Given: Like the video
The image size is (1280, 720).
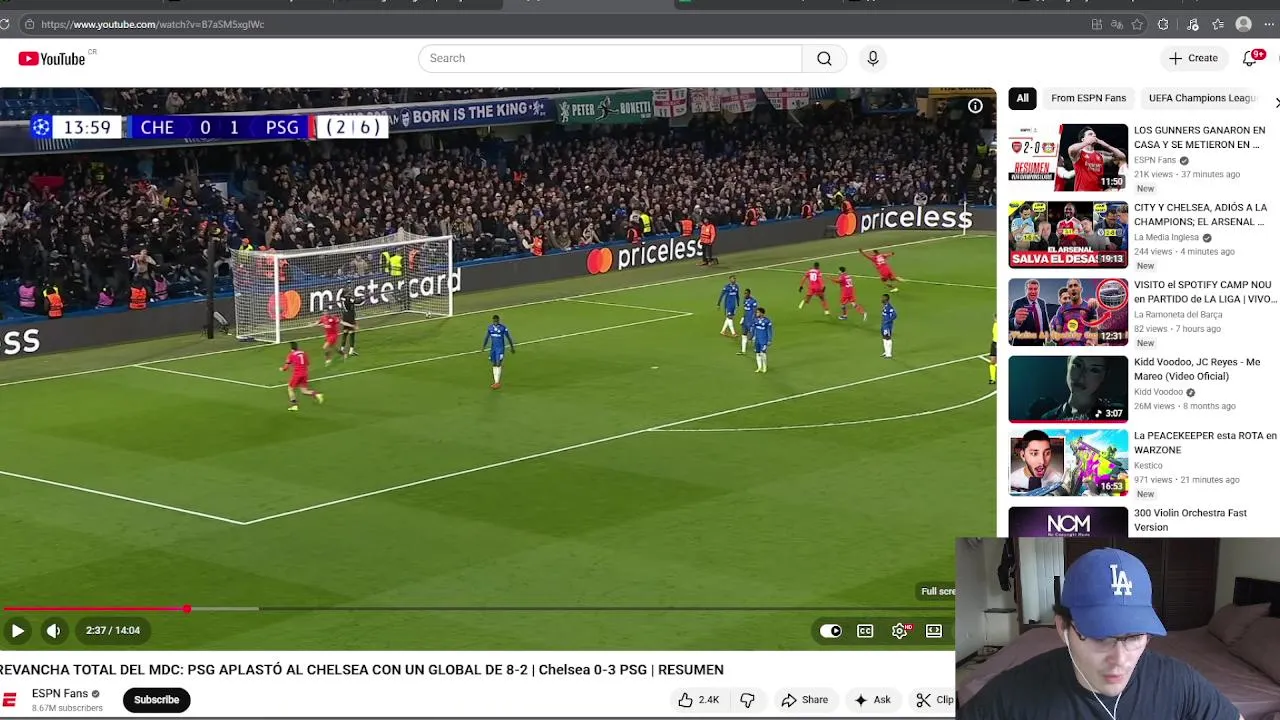Looking at the screenshot, I should click(698, 700).
